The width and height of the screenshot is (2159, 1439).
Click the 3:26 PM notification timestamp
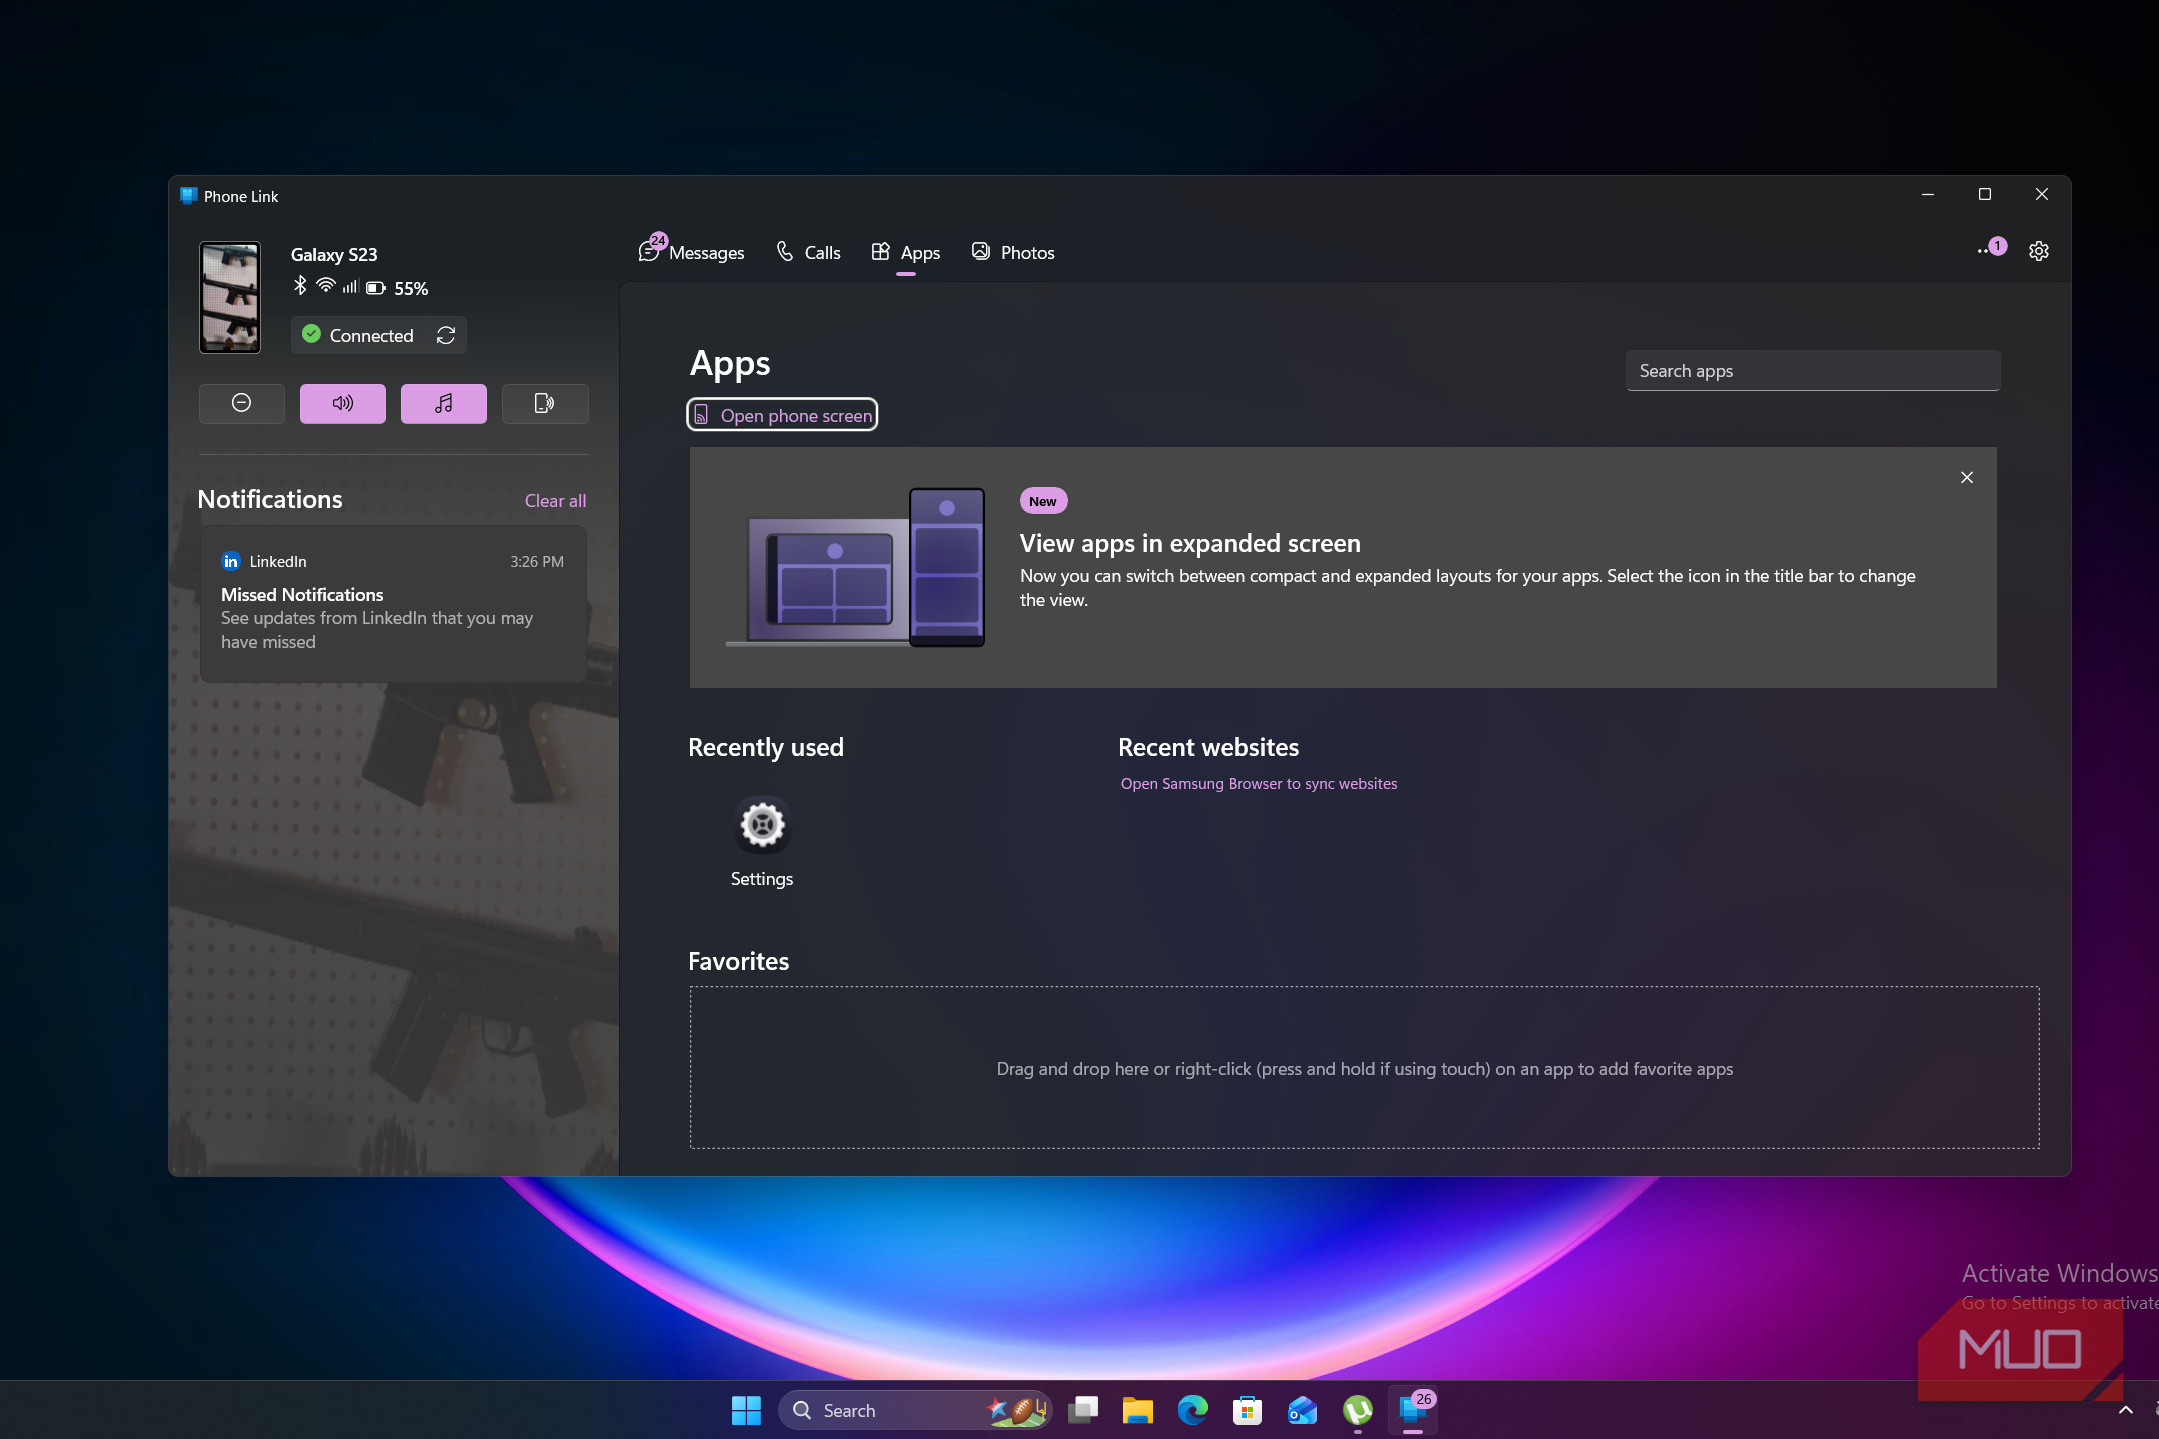click(x=537, y=562)
